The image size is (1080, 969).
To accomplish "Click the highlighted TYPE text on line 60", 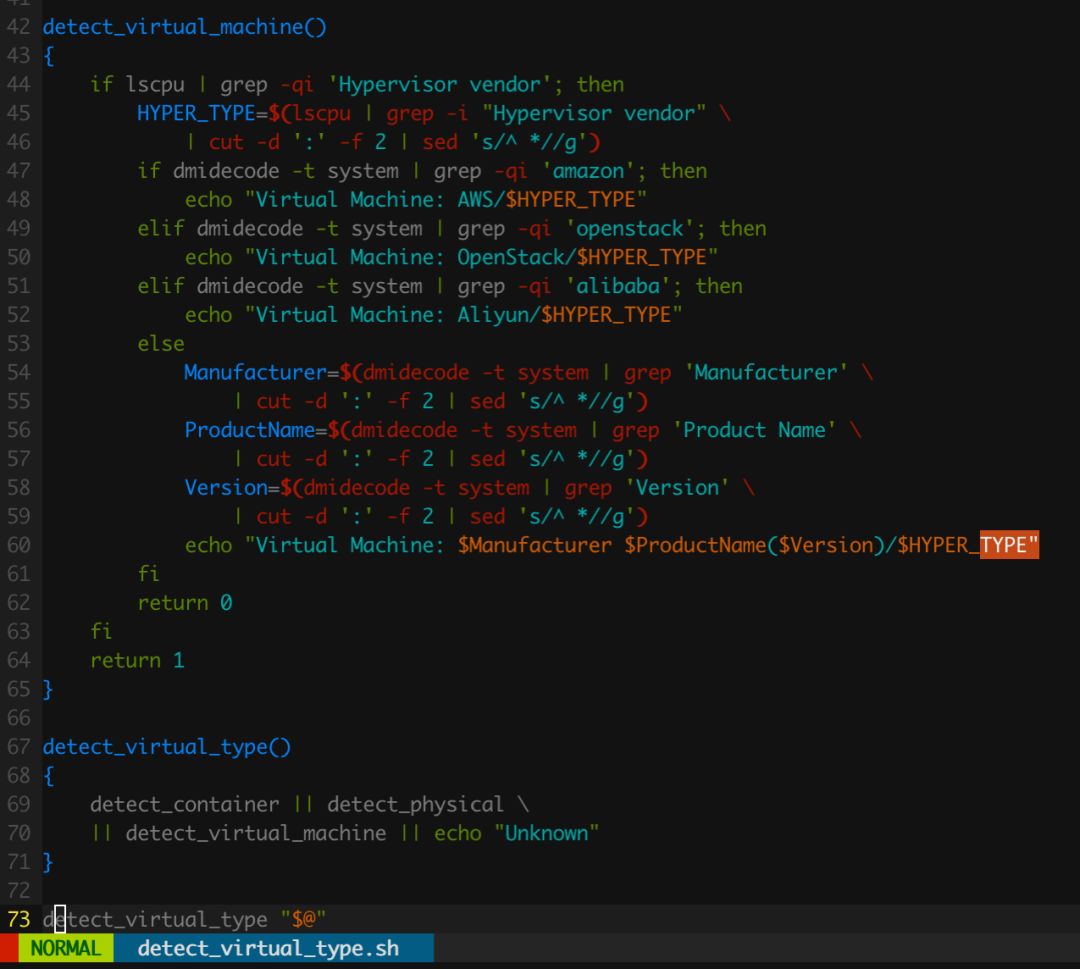I will point(1009,545).
